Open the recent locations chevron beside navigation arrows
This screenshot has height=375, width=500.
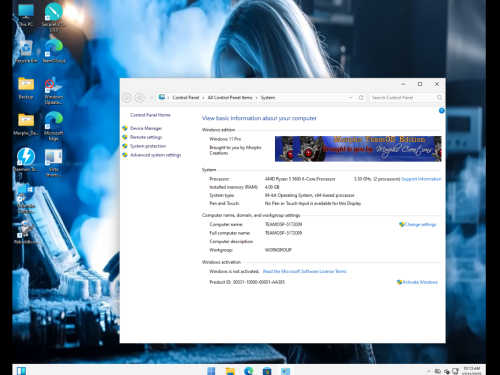pyautogui.click(x=151, y=98)
